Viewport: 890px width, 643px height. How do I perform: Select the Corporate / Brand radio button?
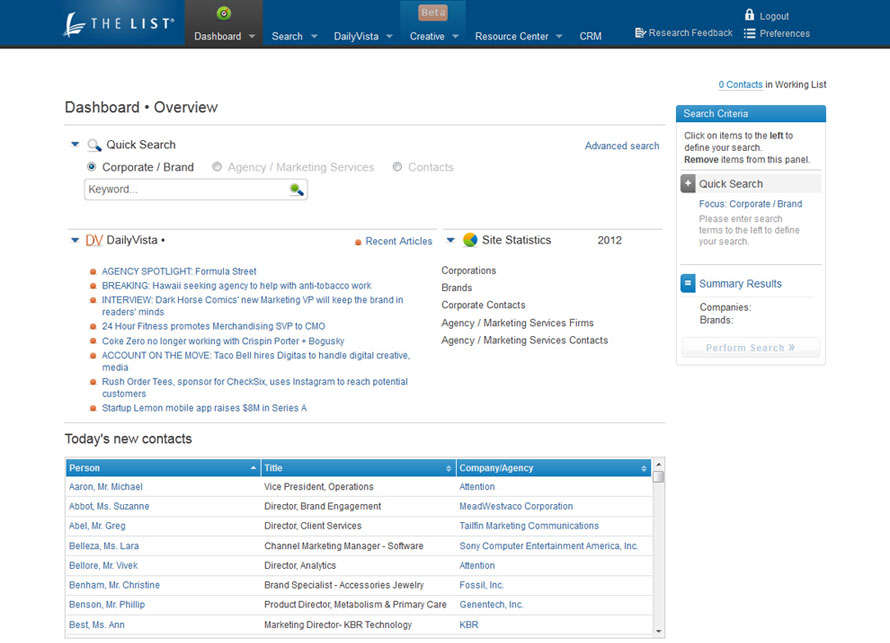pos(91,167)
